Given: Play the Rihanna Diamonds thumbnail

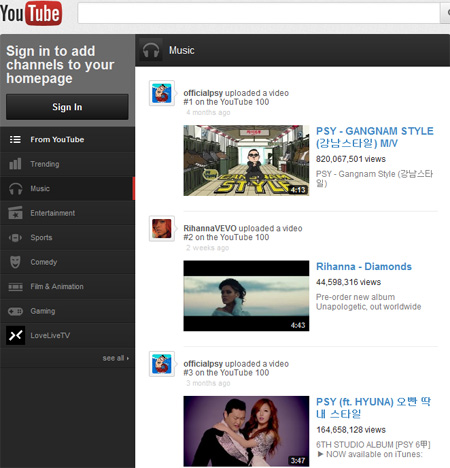Looking at the screenshot, I should [x=246, y=296].
